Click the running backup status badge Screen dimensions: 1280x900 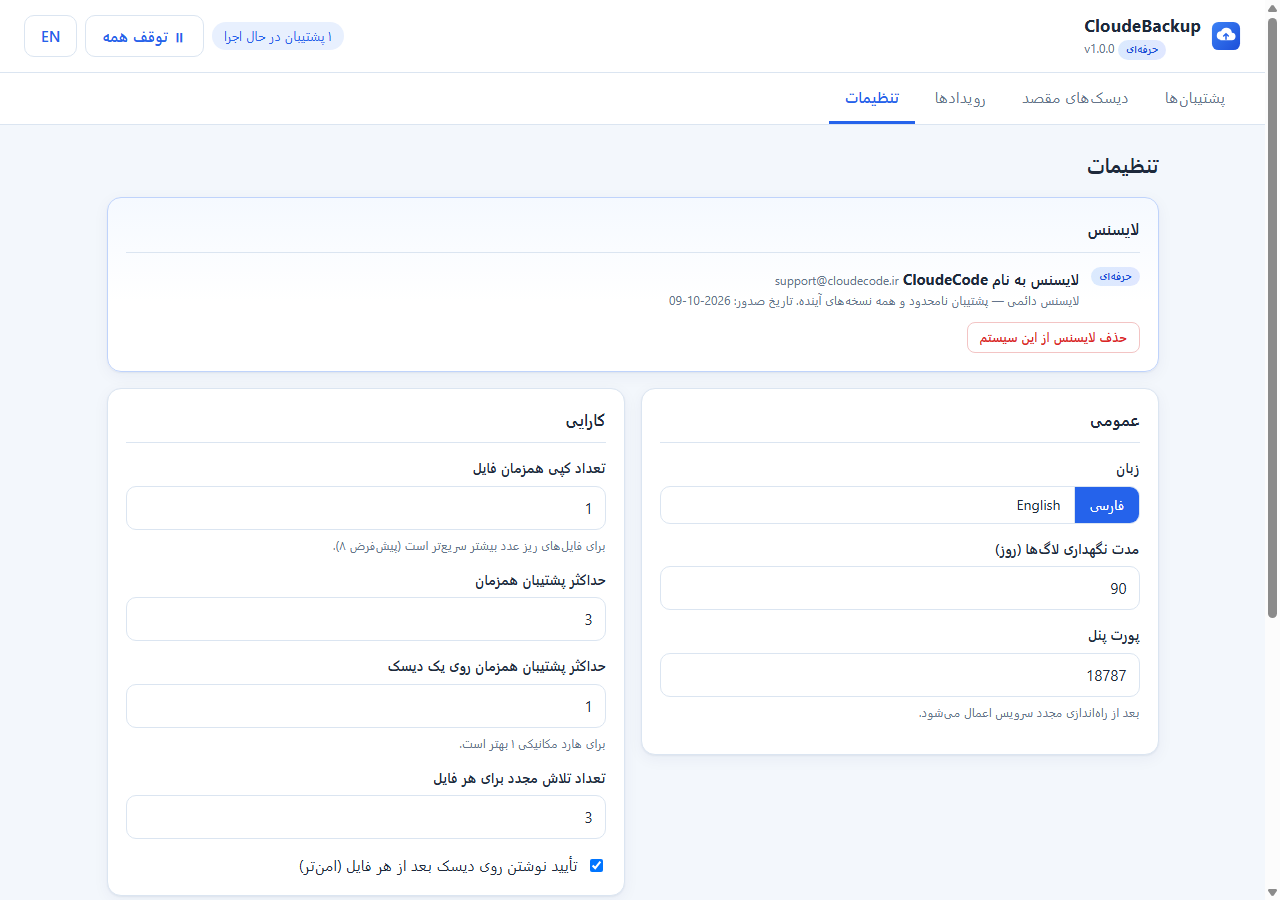click(x=278, y=36)
